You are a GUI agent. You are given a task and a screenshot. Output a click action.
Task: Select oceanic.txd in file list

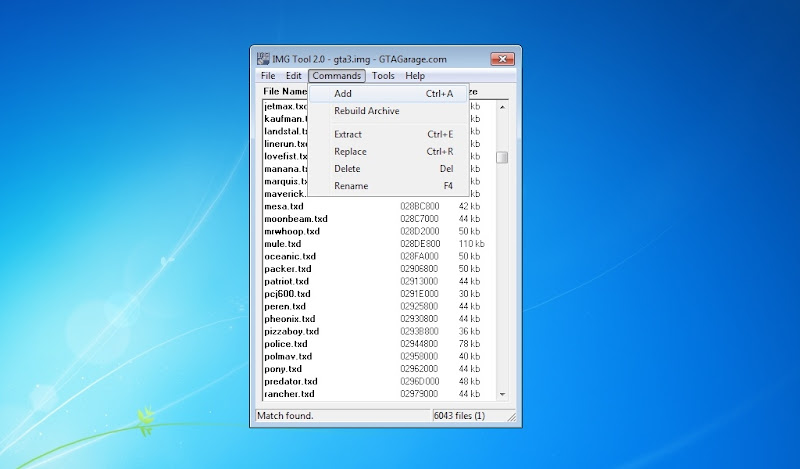[290, 257]
